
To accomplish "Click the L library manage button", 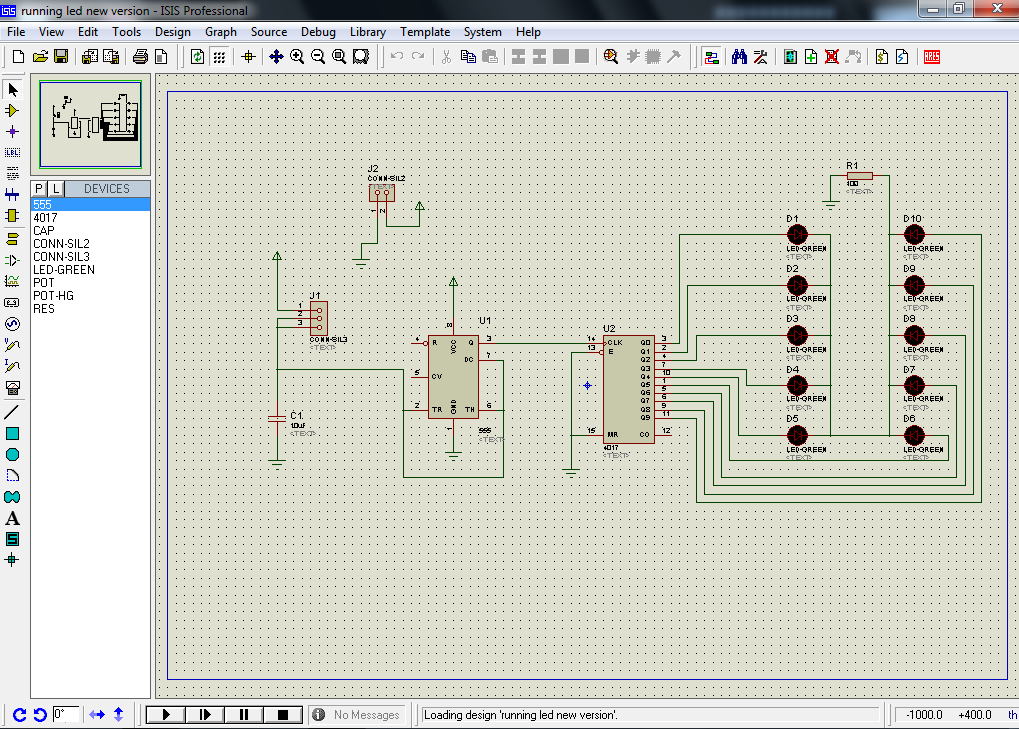I will coord(56,189).
